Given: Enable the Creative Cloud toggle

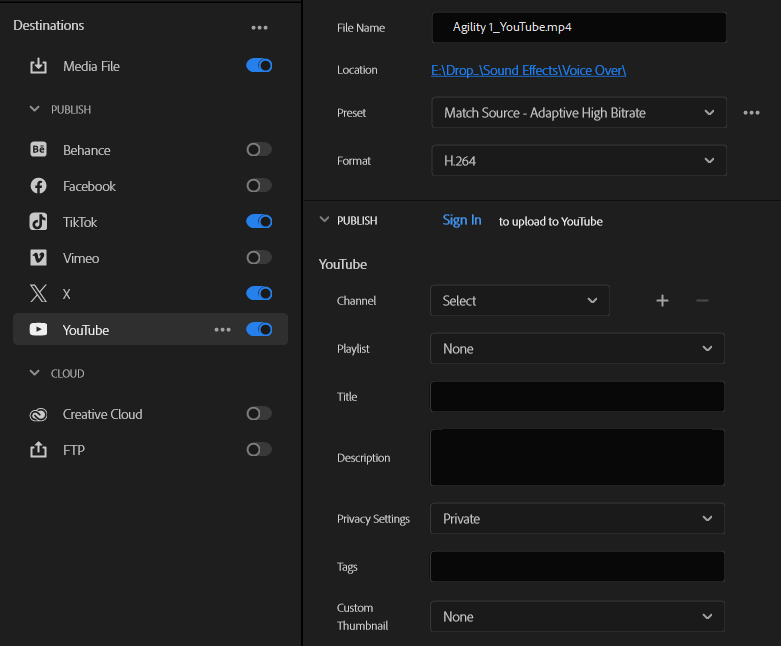Looking at the screenshot, I should 259,413.
